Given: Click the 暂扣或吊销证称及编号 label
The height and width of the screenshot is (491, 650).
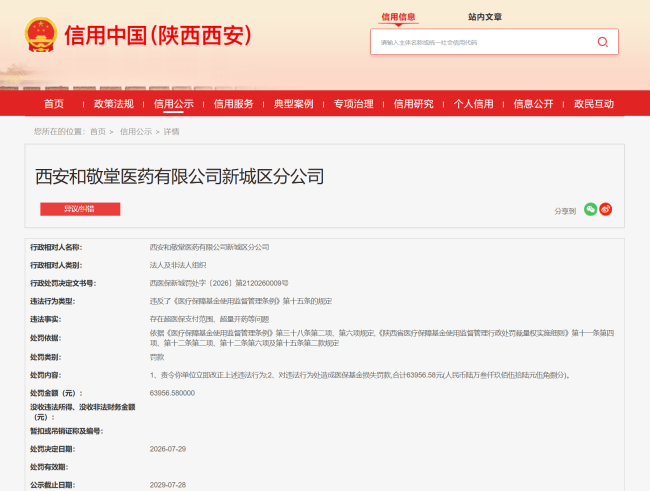Looking at the screenshot, I should pyautogui.click(x=66, y=431).
